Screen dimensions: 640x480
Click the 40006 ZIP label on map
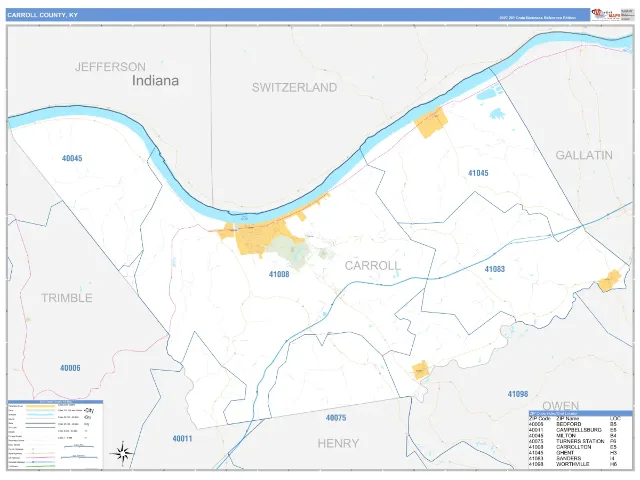pyautogui.click(x=70, y=368)
